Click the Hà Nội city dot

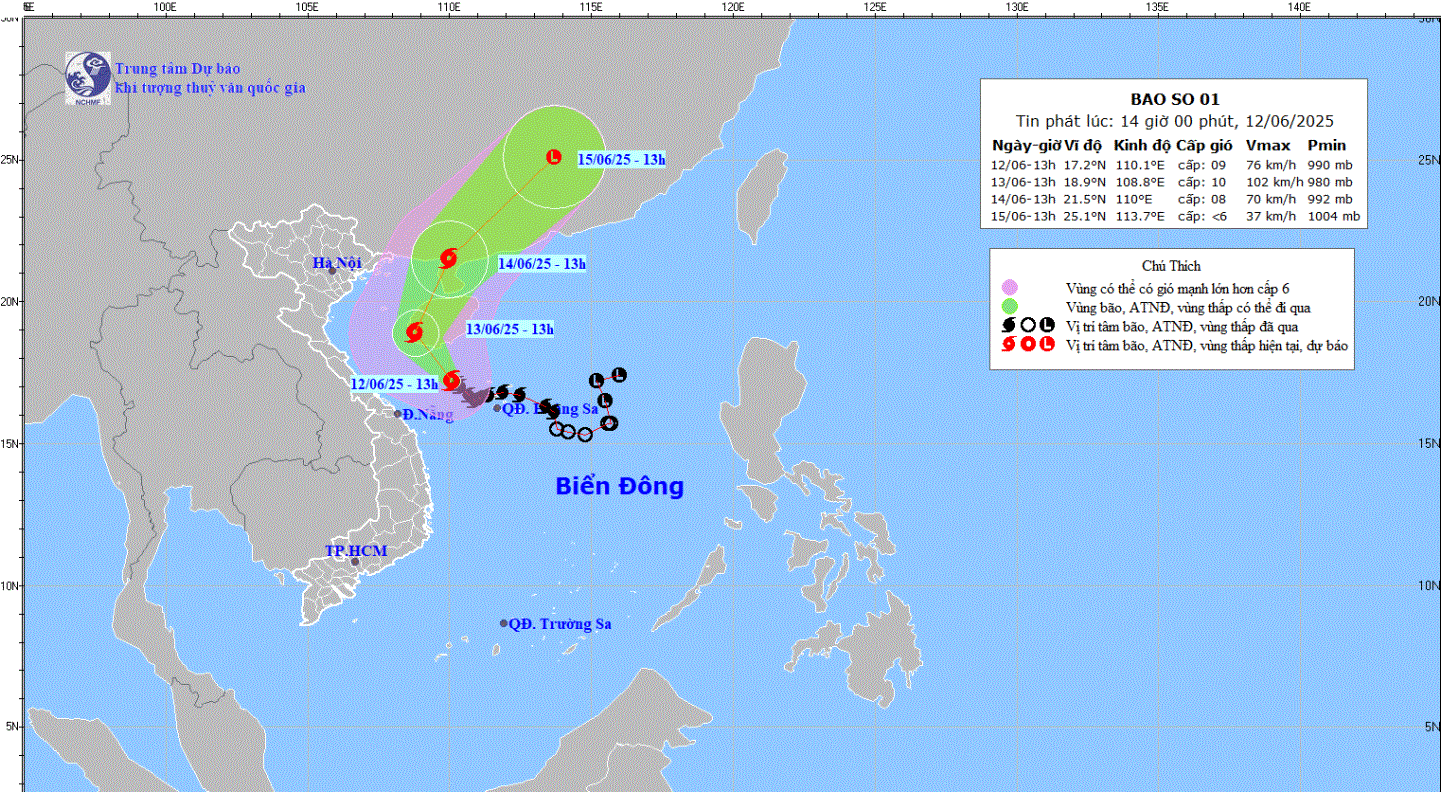coord(332,271)
